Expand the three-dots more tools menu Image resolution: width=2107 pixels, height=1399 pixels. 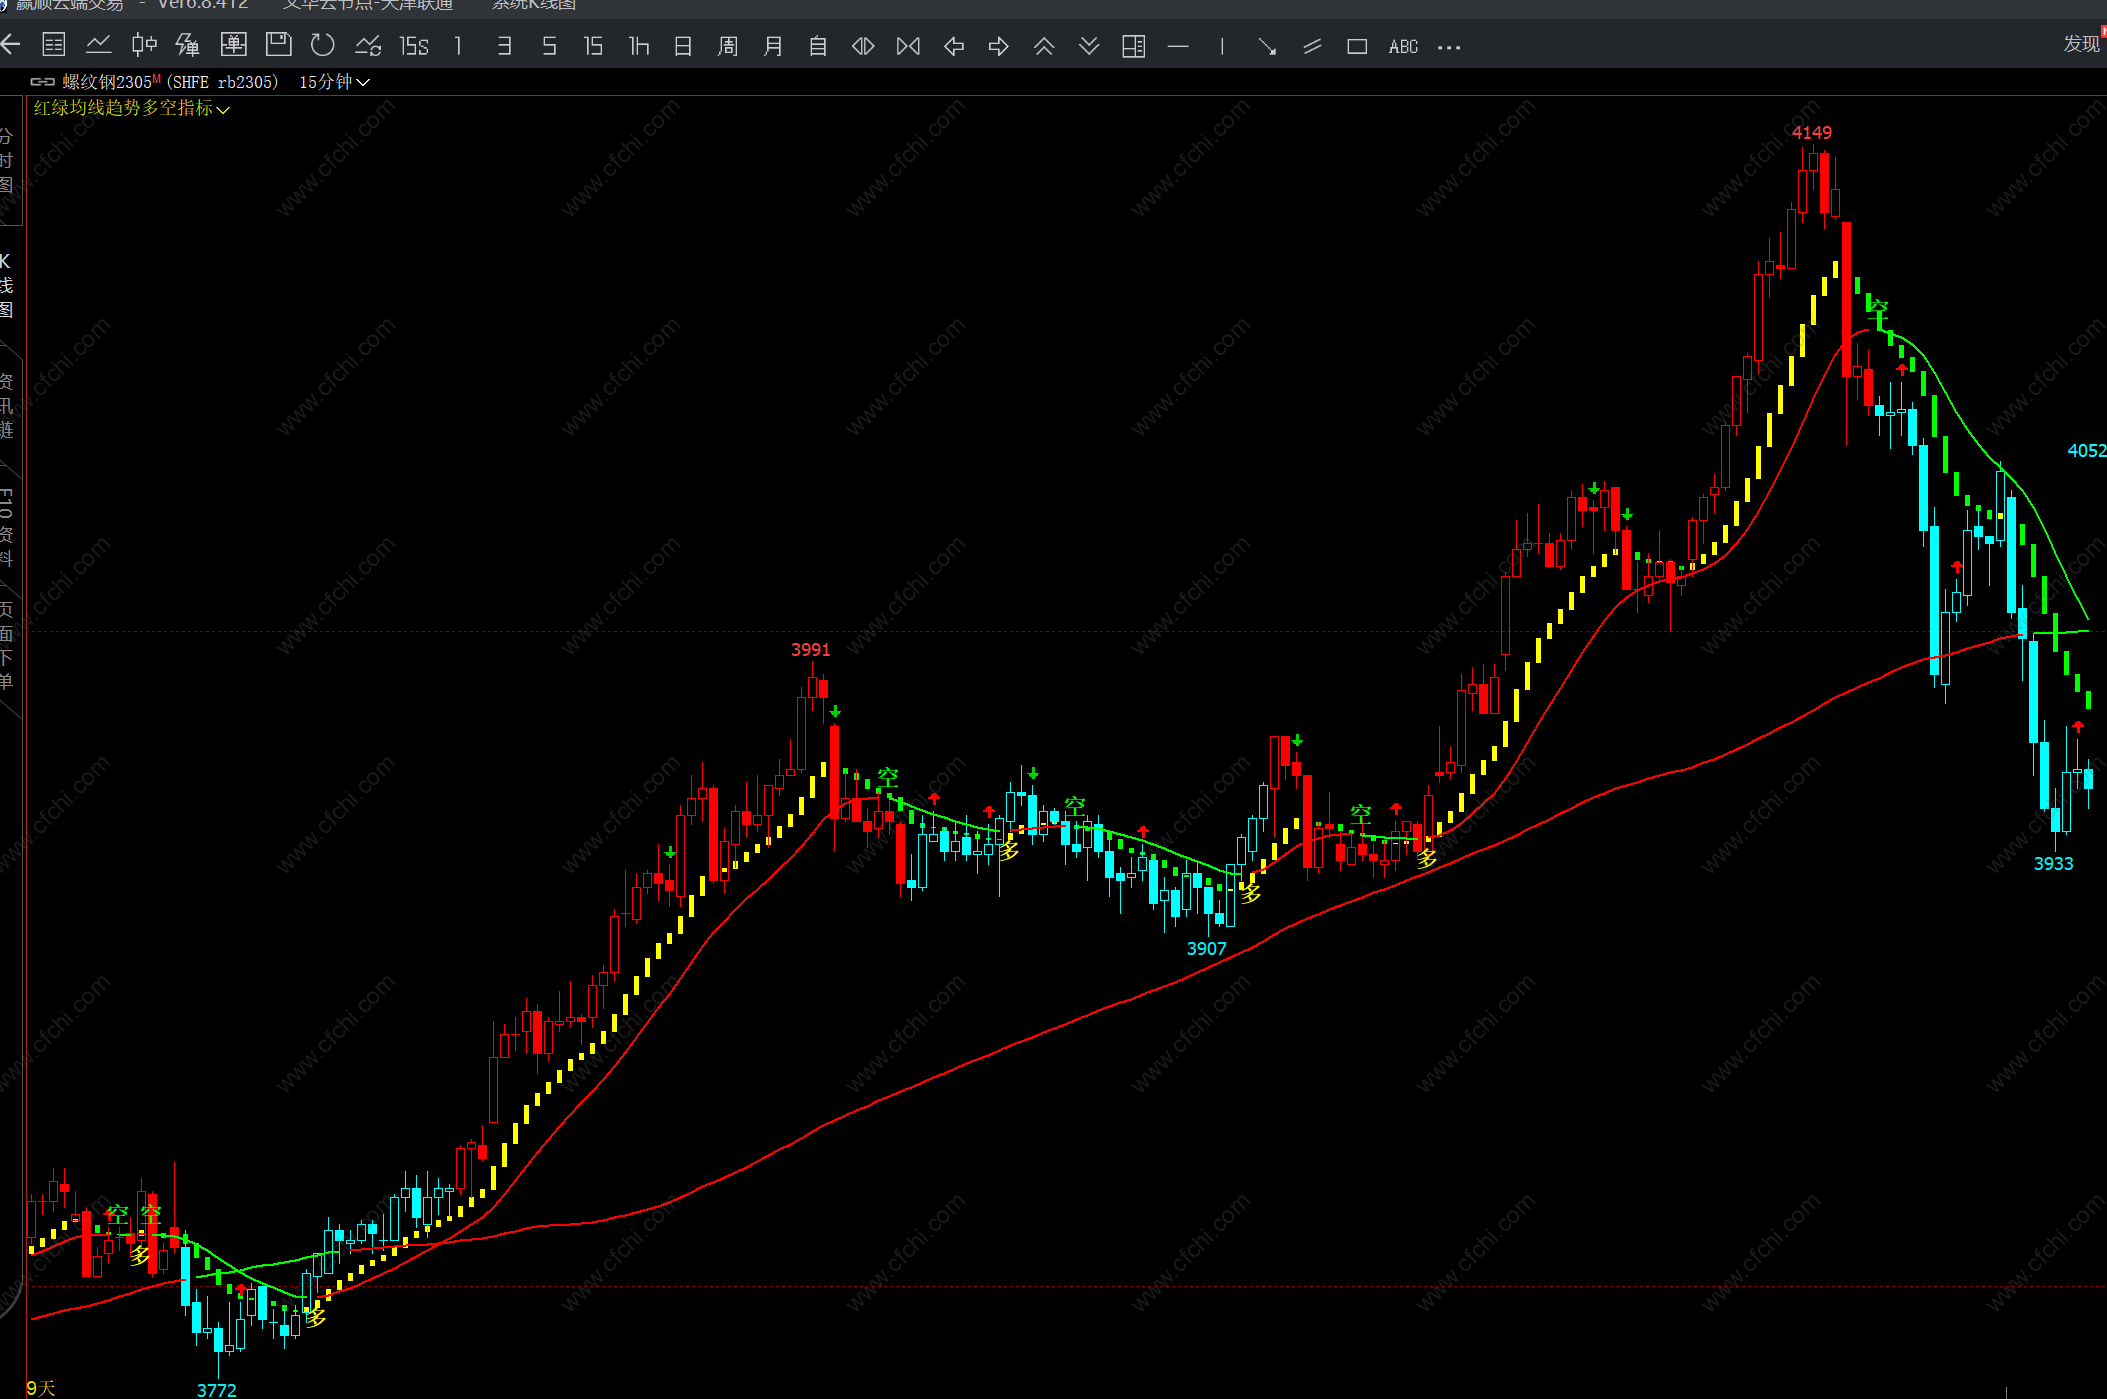tap(1448, 47)
